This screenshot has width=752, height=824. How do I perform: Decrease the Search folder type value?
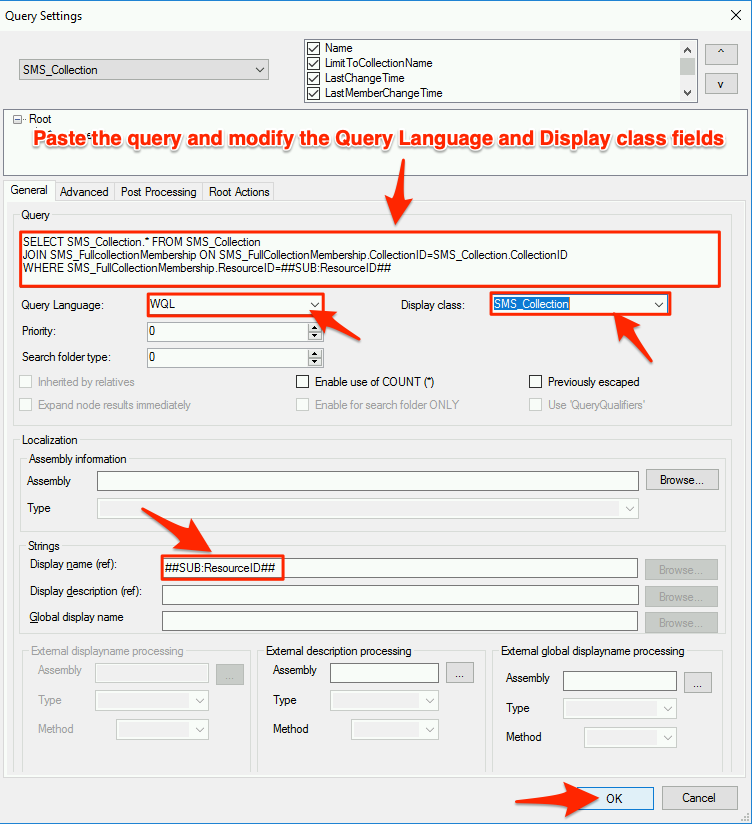pos(316,361)
